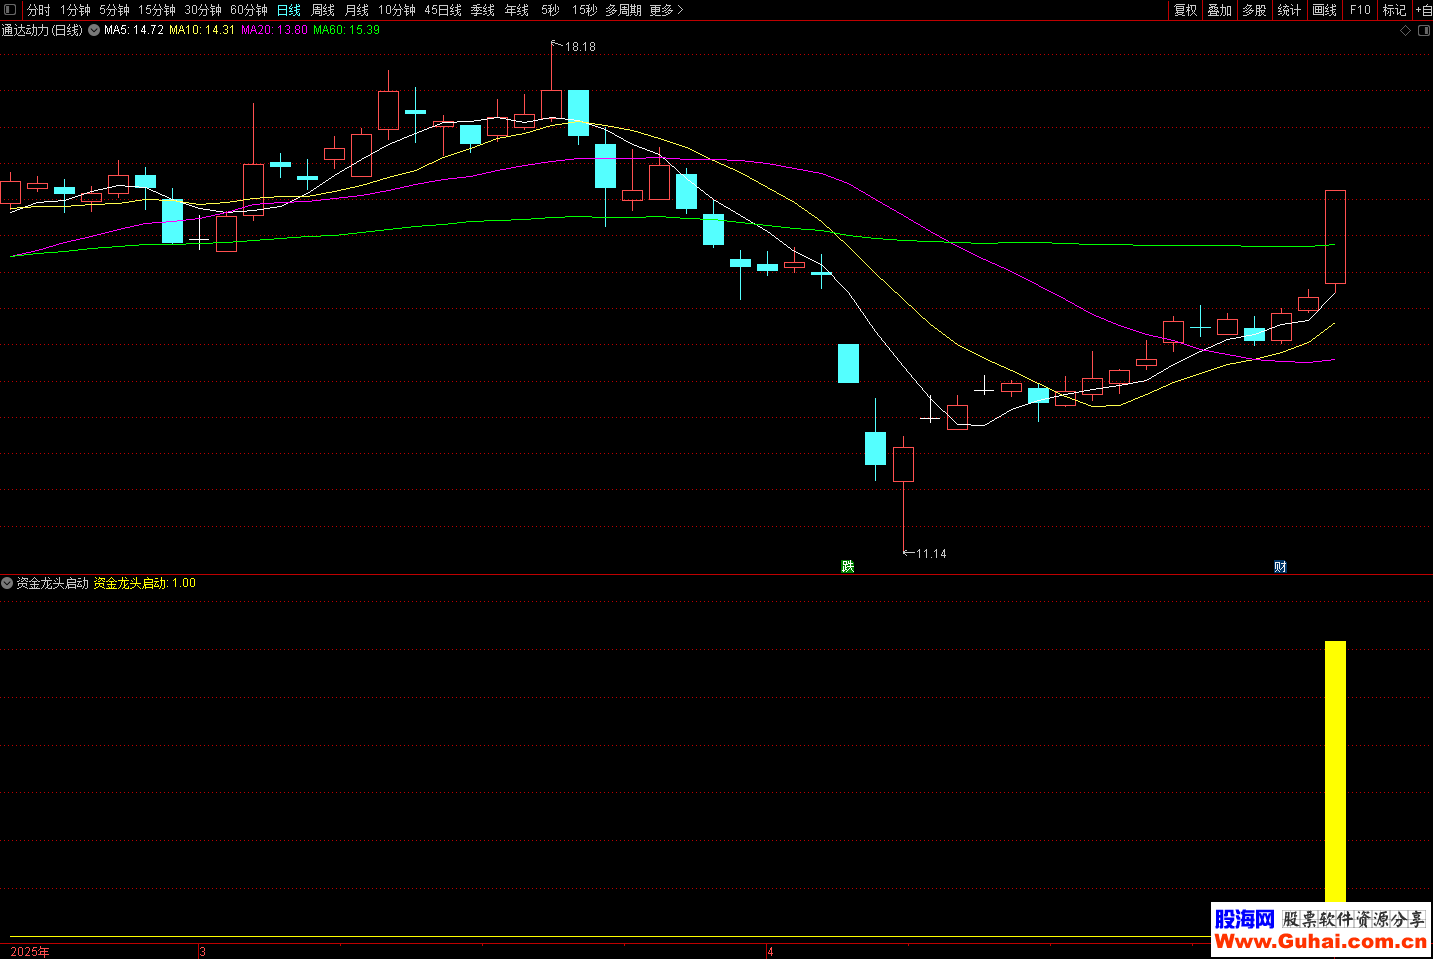The image size is (1433, 959).
Task: Click the 18.18 high price label
Action: (x=580, y=47)
